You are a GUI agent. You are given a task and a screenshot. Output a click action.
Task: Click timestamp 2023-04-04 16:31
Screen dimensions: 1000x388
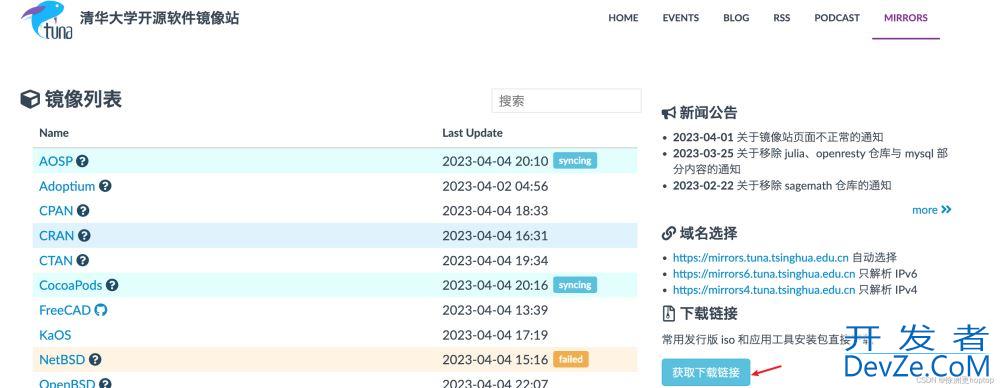pos(495,235)
